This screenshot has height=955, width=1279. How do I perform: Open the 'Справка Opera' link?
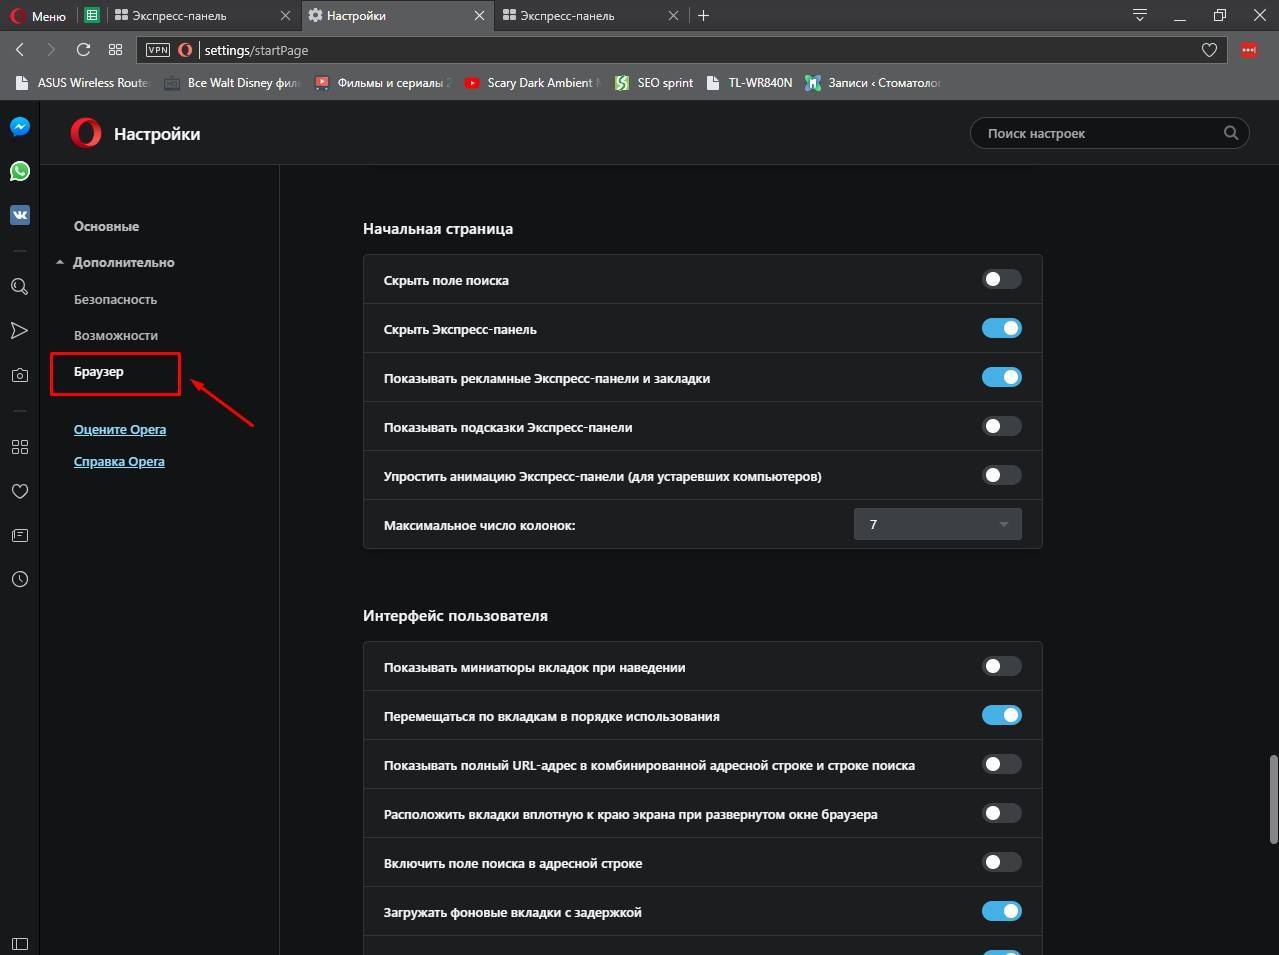(119, 461)
